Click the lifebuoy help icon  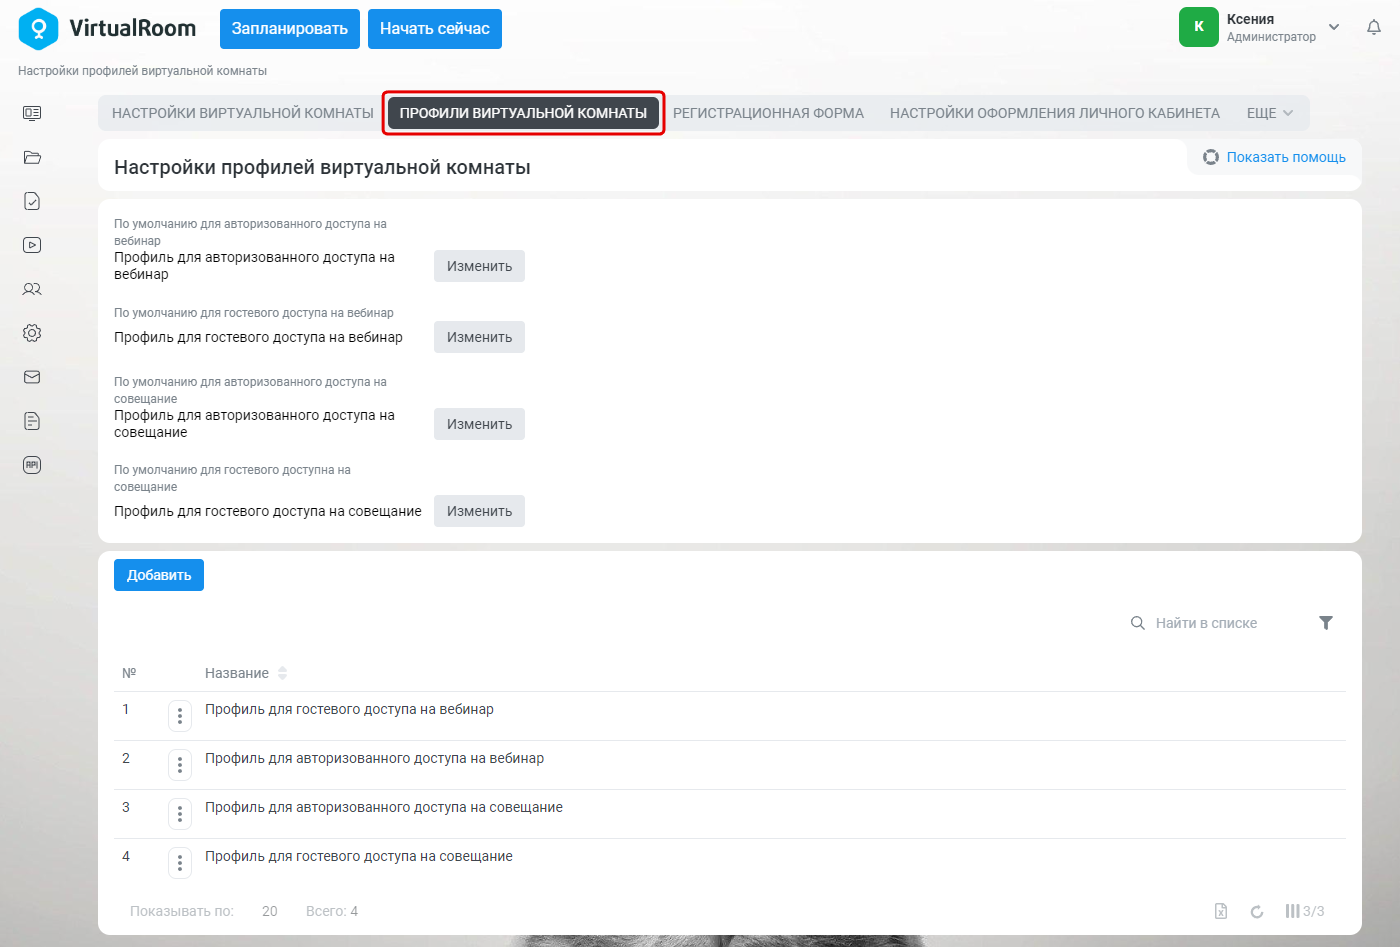pos(1211,157)
